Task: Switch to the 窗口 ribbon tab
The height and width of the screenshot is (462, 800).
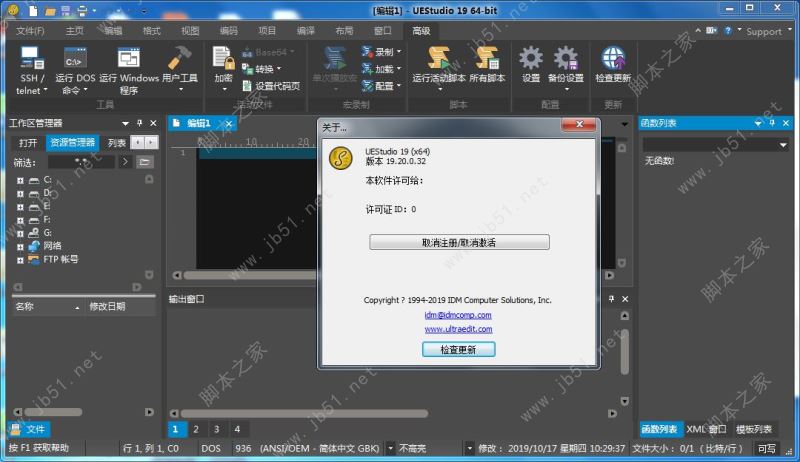Action: pos(383,31)
